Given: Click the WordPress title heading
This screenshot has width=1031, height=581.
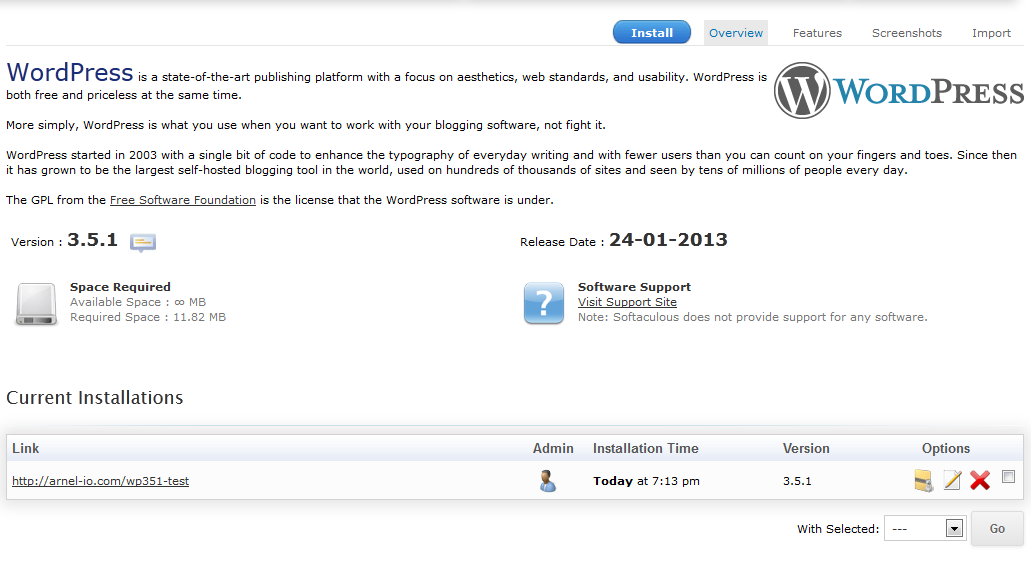Looking at the screenshot, I should [70, 73].
